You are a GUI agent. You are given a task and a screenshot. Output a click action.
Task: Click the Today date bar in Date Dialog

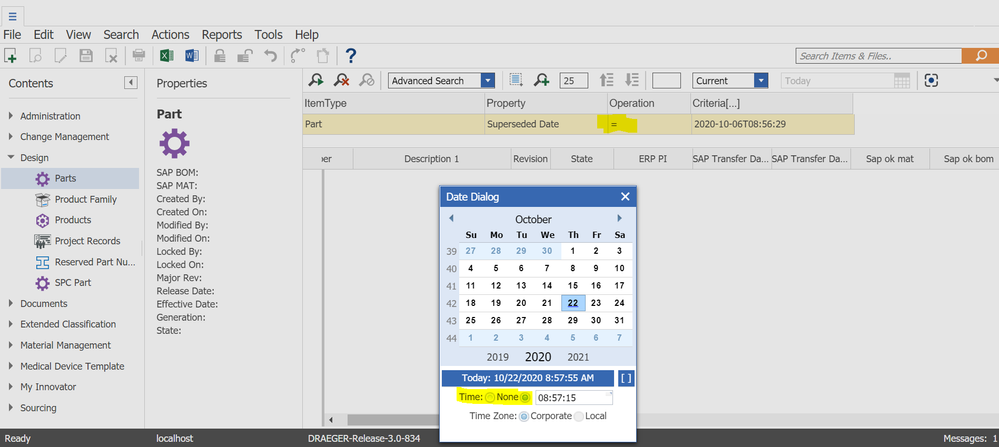pyautogui.click(x=527, y=378)
